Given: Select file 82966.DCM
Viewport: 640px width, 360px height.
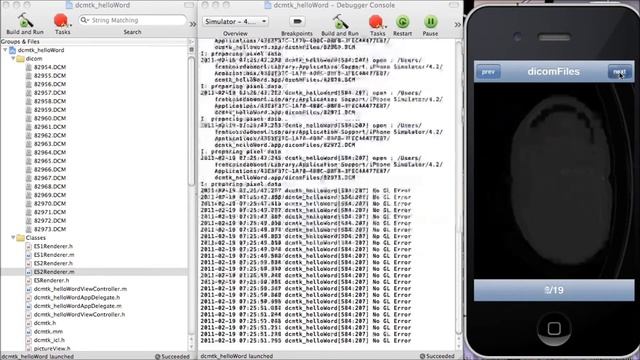Looking at the screenshot, I should pyautogui.click(x=50, y=169).
